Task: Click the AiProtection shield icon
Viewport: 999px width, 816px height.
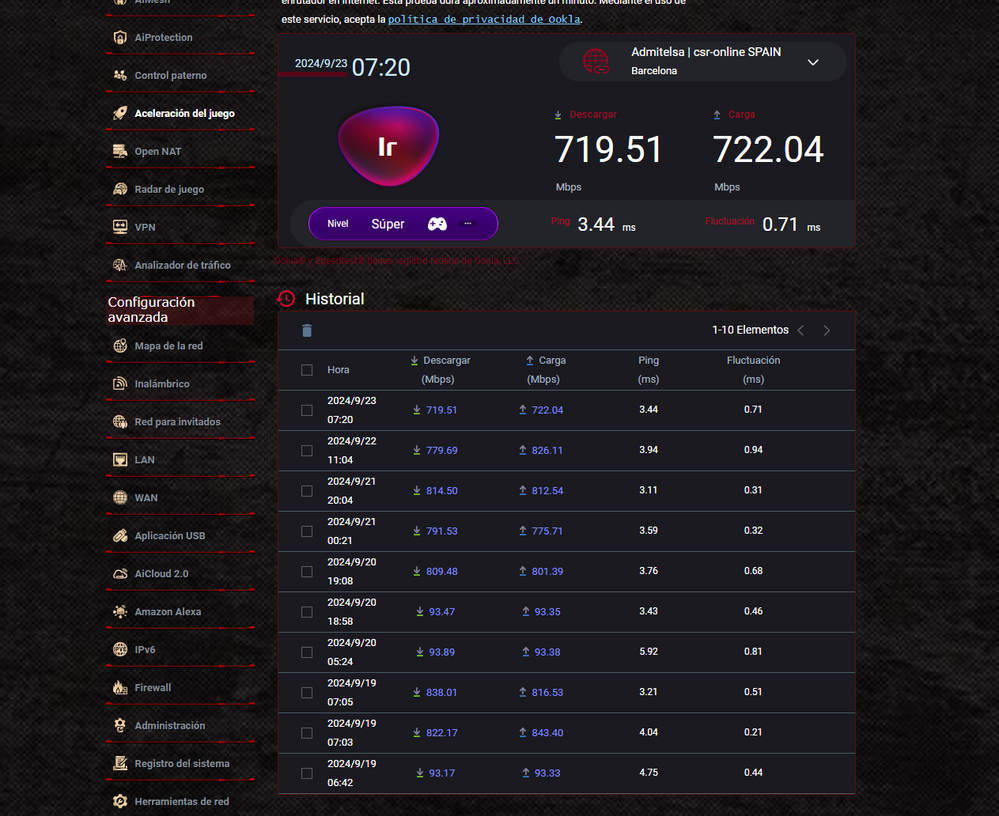Action: coord(120,38)
